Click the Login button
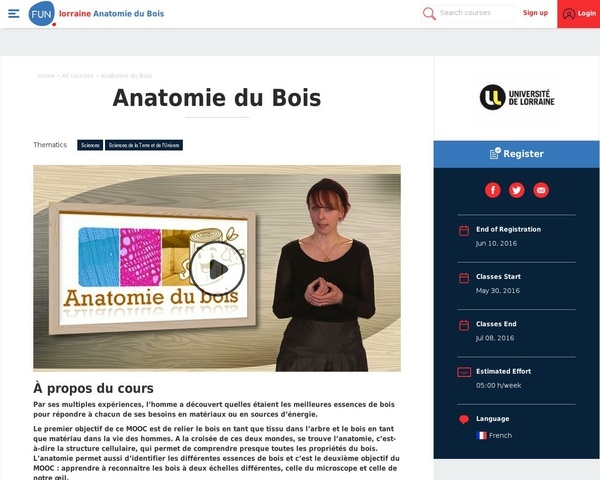600x480 pixels. click(579, 14)
